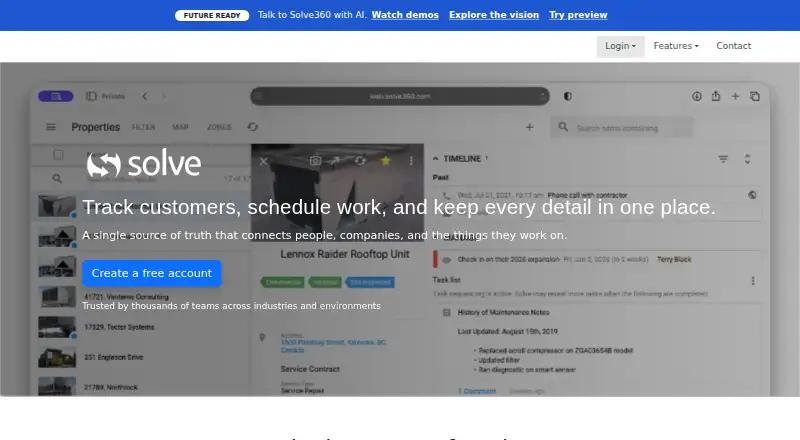This screenshot has height=440, width=800.
Task: Open the Login dropdown menu
Action: point(620,46)
